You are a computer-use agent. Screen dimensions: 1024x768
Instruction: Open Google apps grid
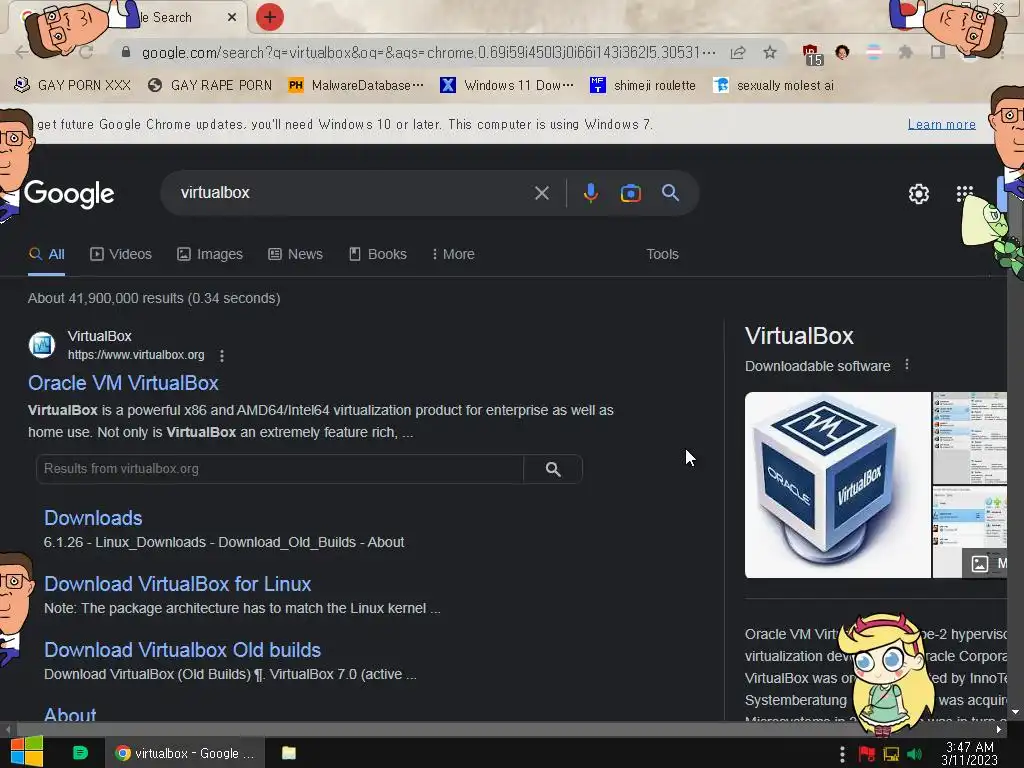965,193
